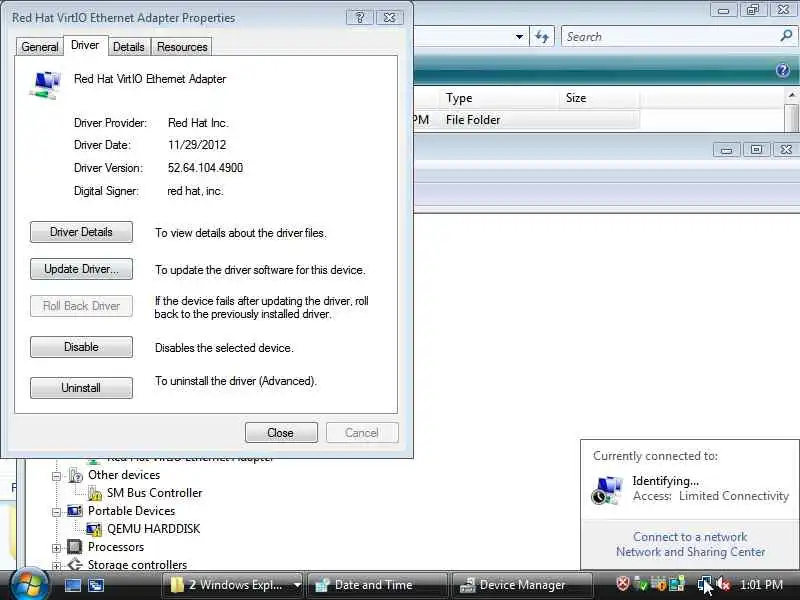This screenshot has width=800, height=600.
Task: Click the Explorer search magnifier icon
Action: [x=786, y=36]
